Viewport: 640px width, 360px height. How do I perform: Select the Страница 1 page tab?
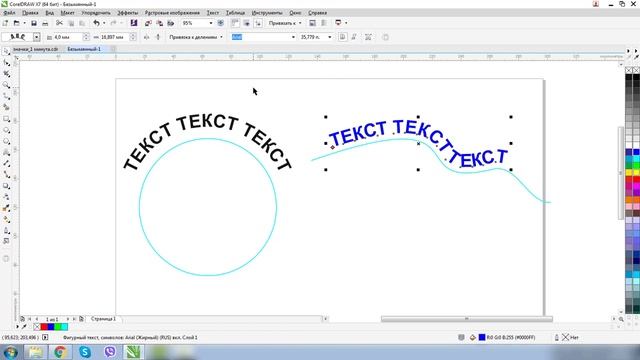103,319
